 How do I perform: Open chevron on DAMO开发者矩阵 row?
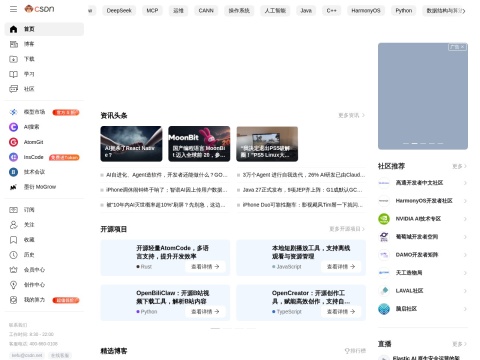pos(465,255)
